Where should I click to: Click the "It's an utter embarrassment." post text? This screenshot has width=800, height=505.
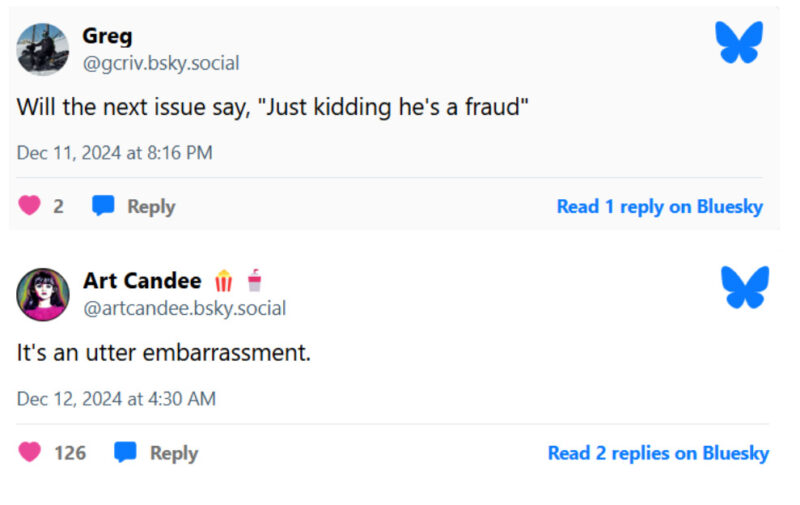(x=164, y=353)
